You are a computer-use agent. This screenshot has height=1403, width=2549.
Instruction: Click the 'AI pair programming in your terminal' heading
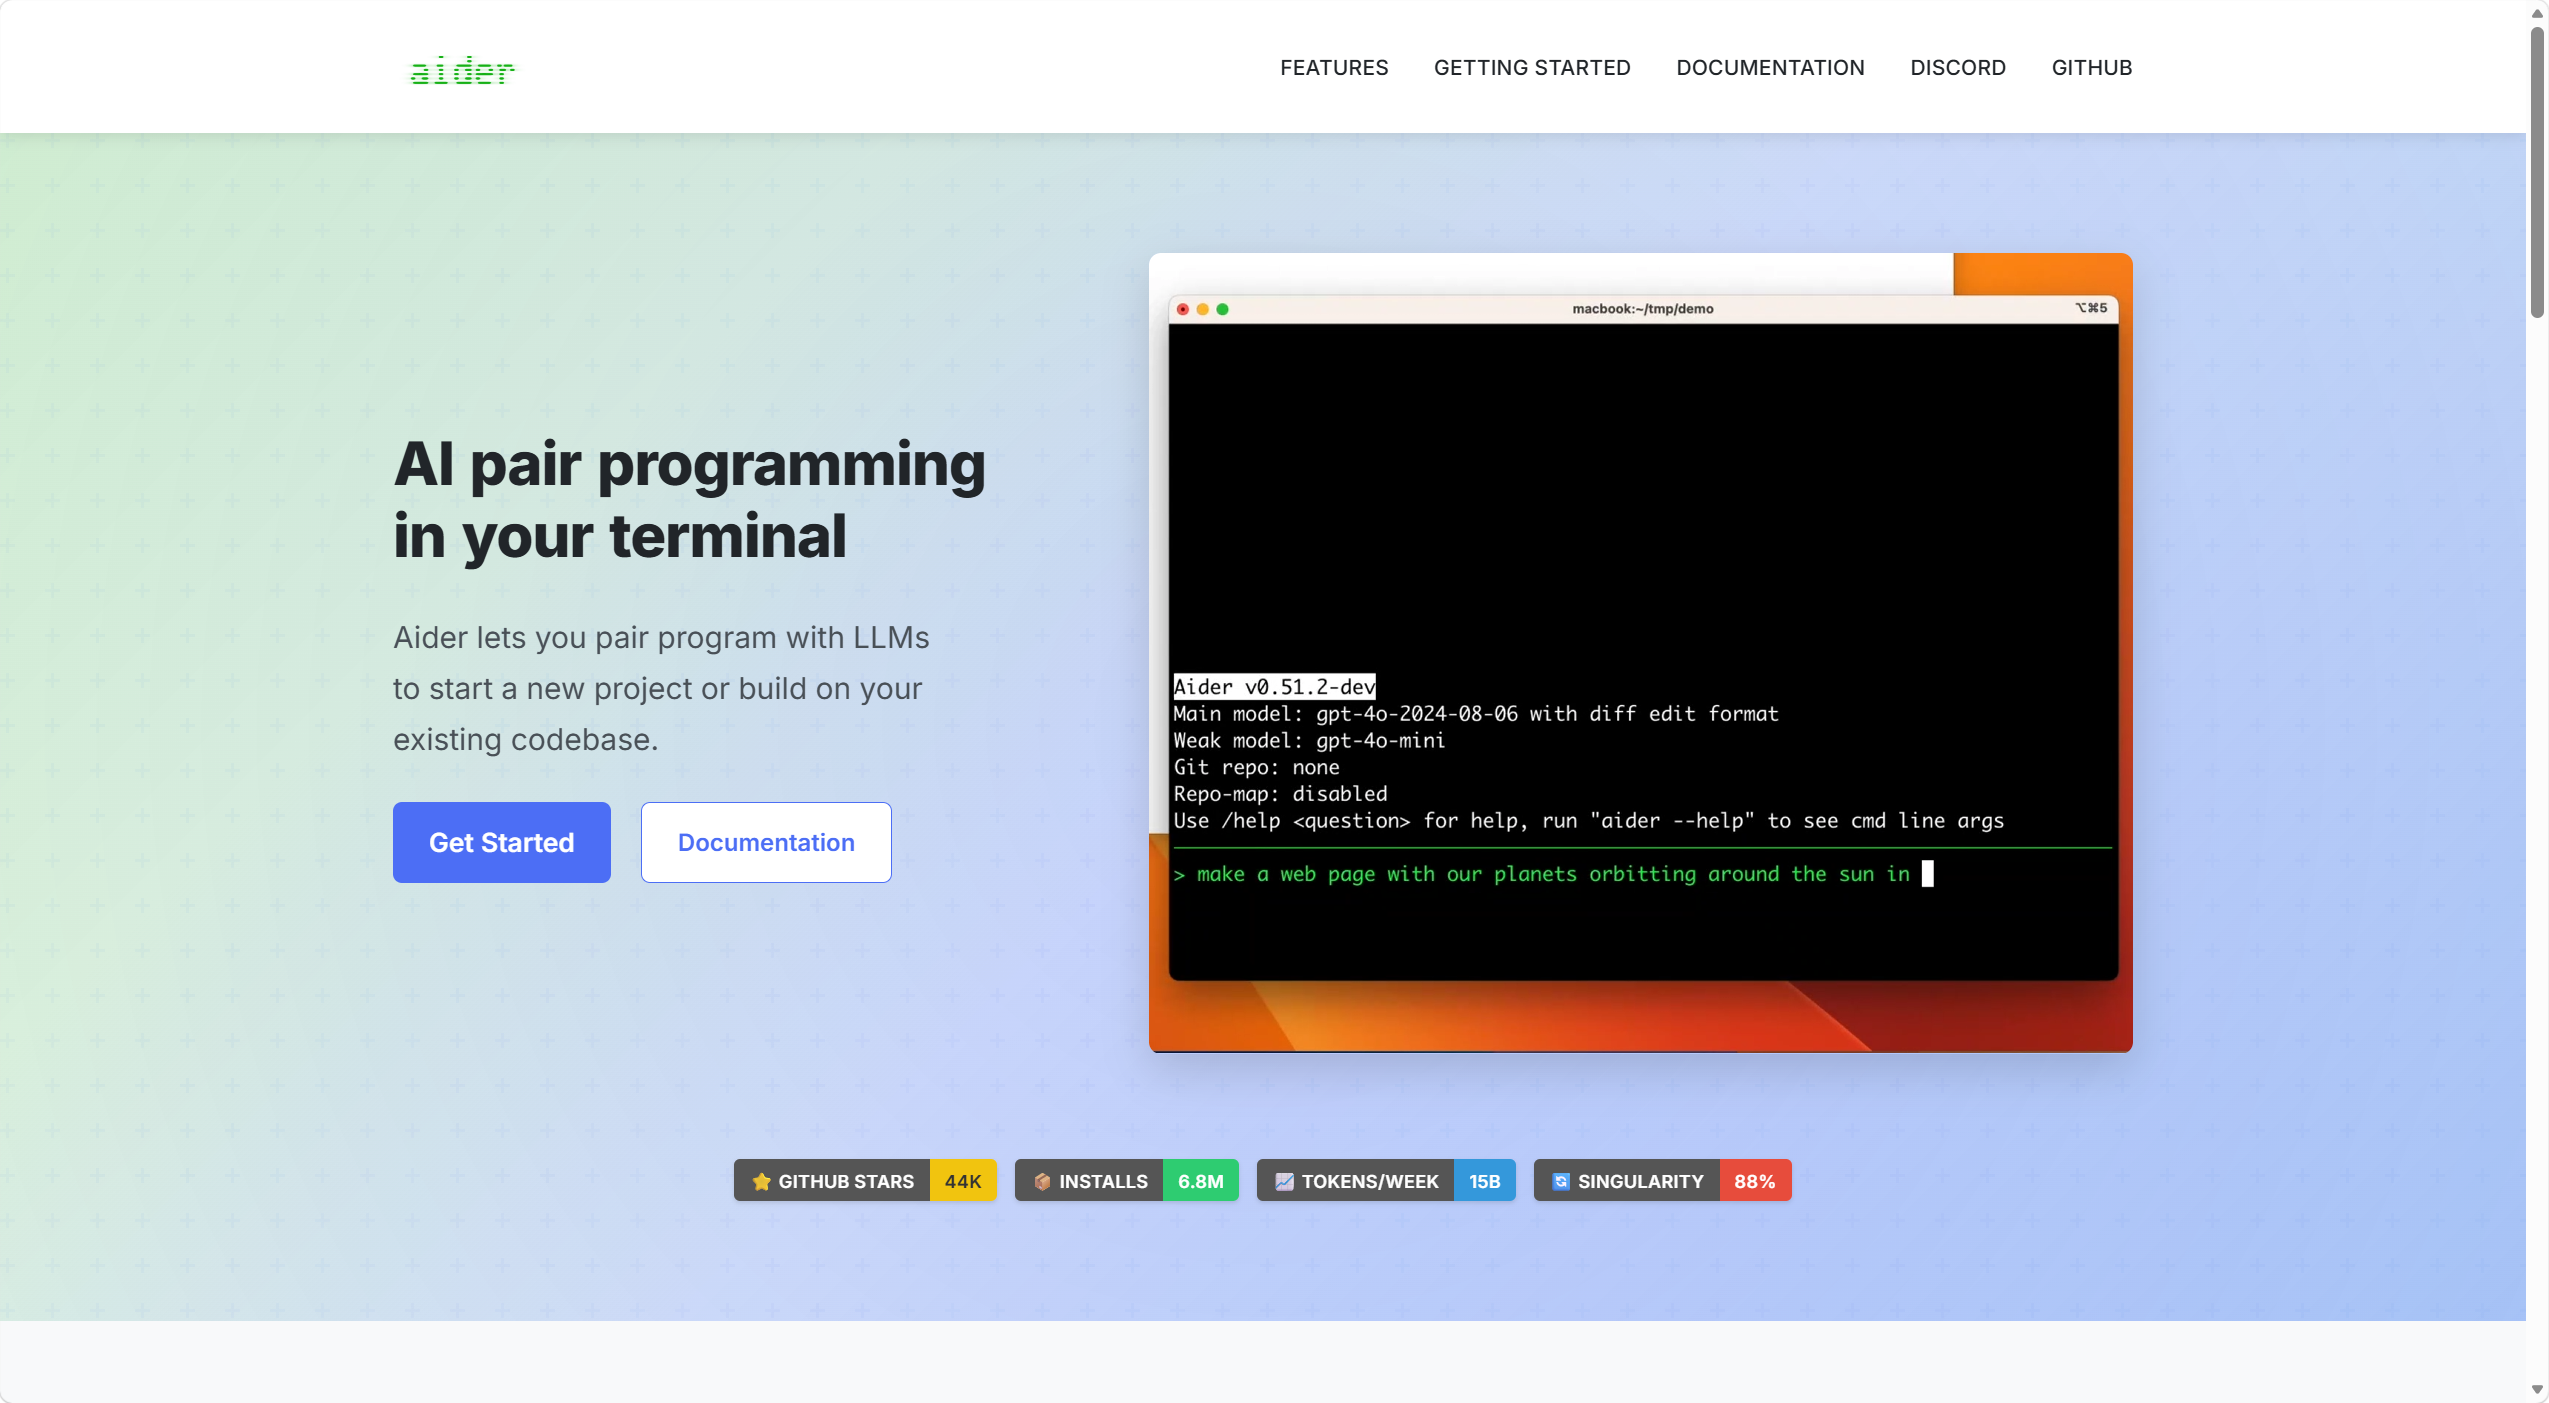click(689, 500)
